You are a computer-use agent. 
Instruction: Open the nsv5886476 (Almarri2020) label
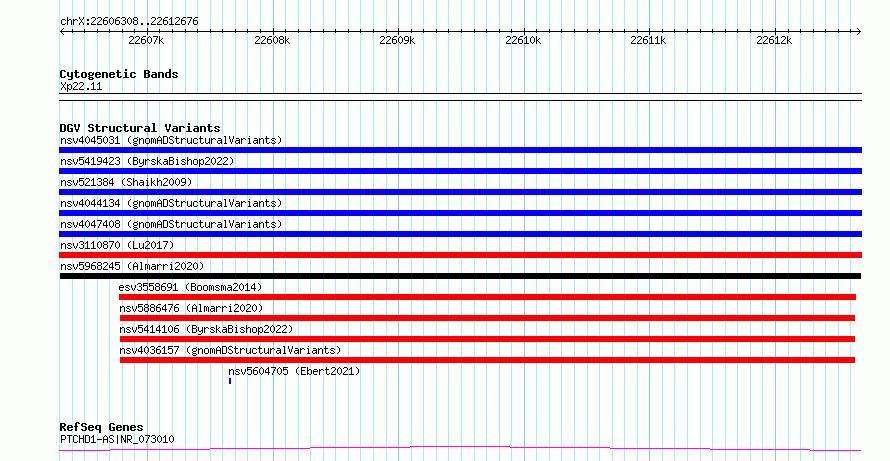point(191,308)
